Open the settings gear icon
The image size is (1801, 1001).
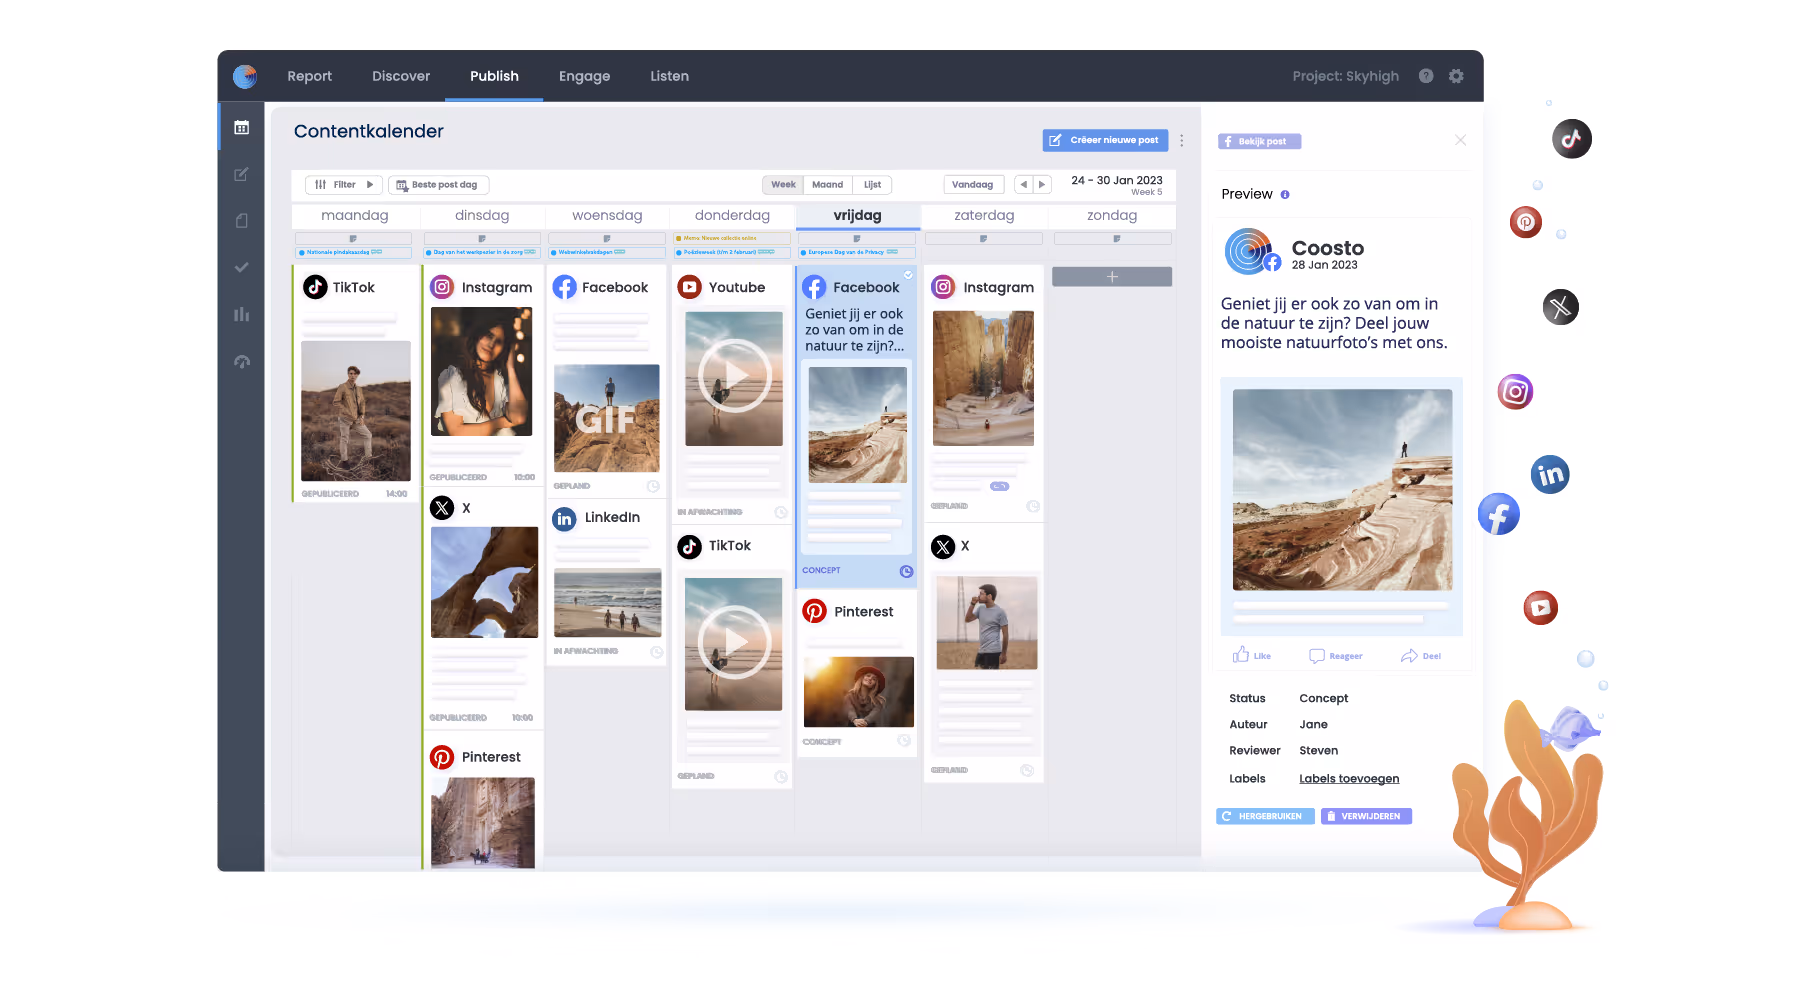[1456, 76]
